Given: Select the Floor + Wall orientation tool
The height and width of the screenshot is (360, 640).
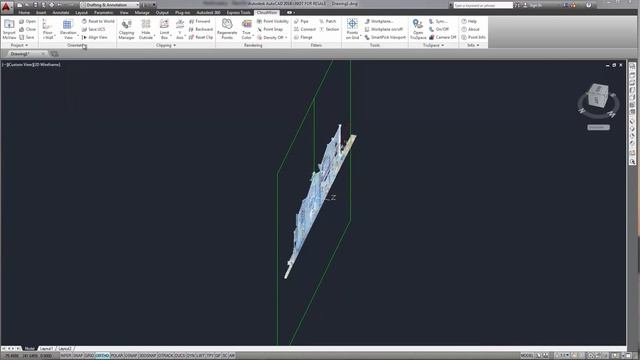Looking at the screenshot, I should [48, 29].
